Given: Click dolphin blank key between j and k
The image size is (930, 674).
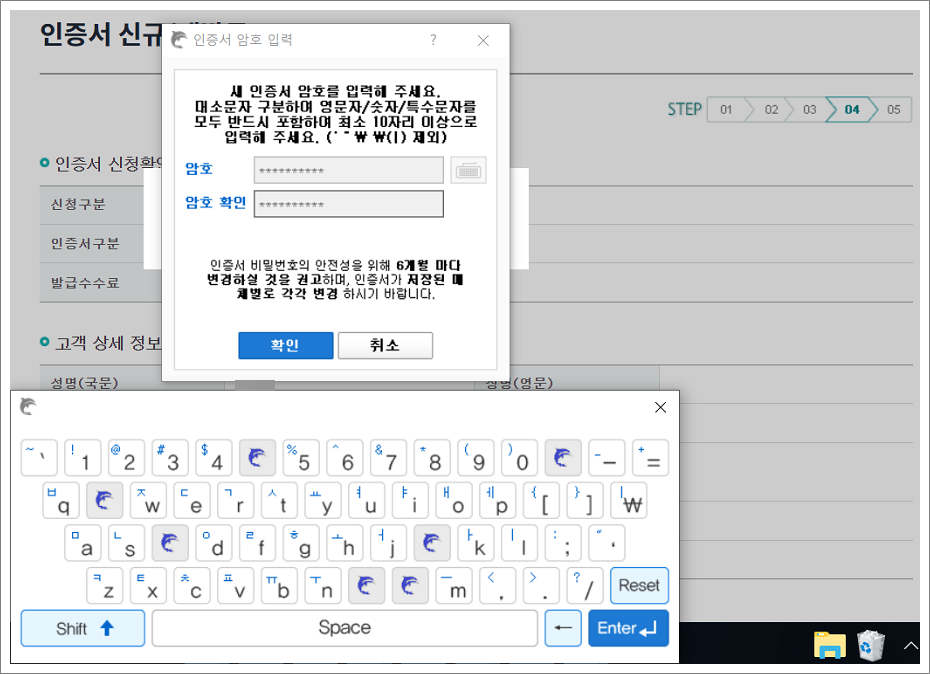Looking at the screenshot, I should (432, 543).
